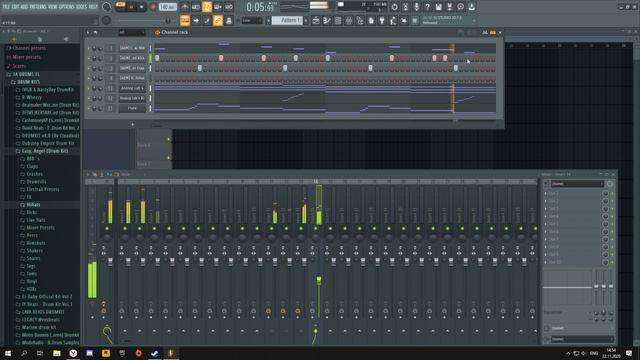This screenshot has width=640, height=360.
Task: Click the export download arrow icon
Action: point(471,7)
